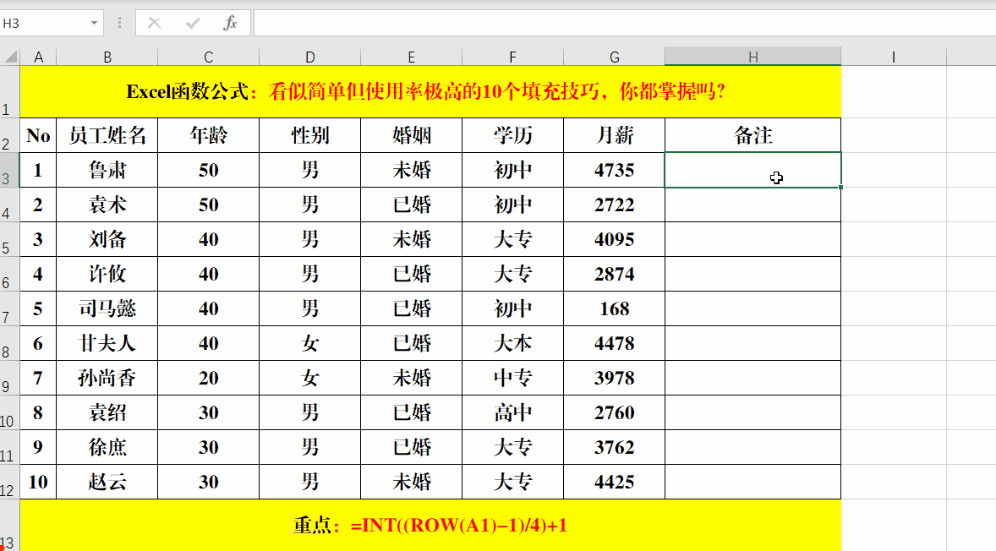Select column I header
This screenshot has width=996, height=551.
tap(894, 57)
